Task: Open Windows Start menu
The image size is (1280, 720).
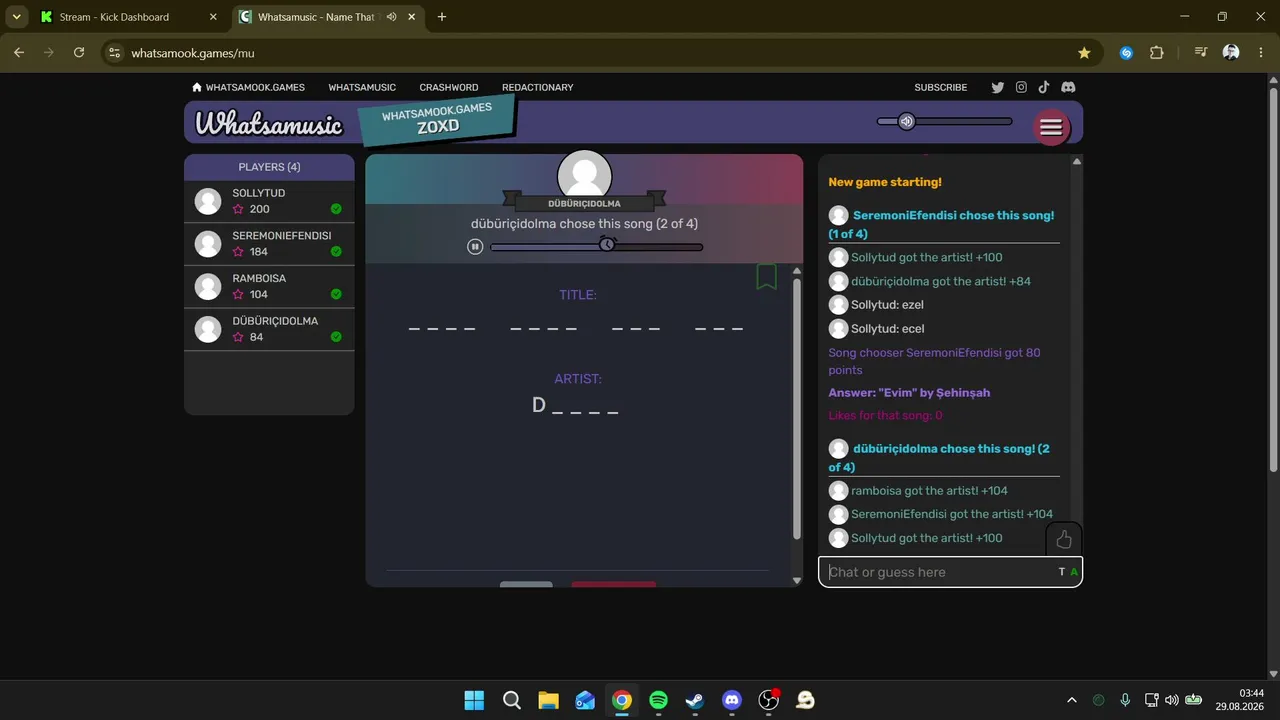Action: (474, 700)
